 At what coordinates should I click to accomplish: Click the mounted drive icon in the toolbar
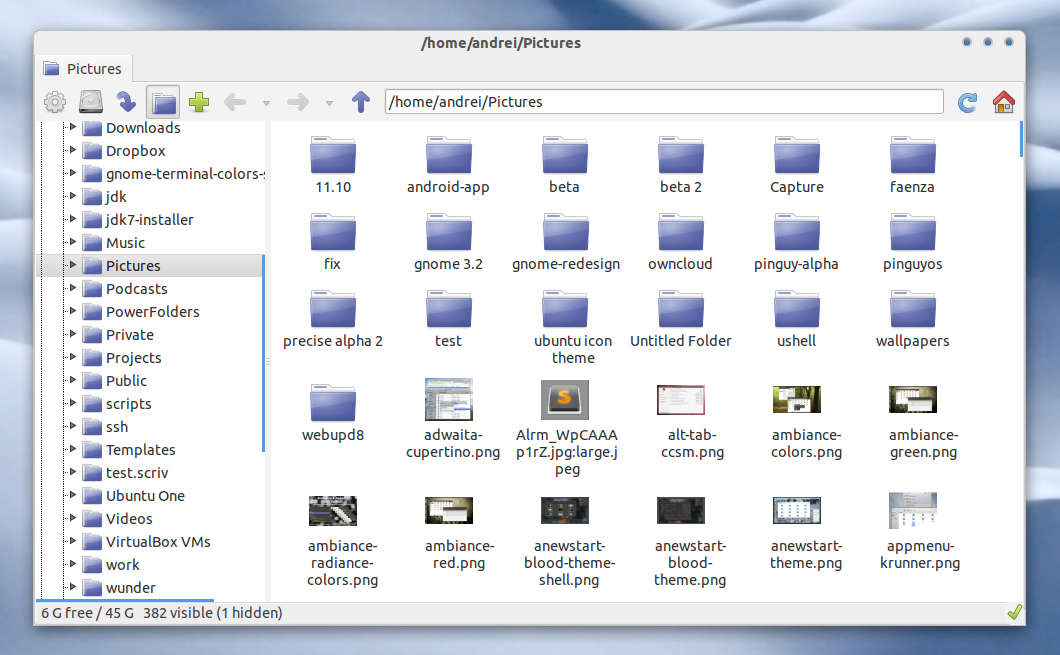click(92, 101)
